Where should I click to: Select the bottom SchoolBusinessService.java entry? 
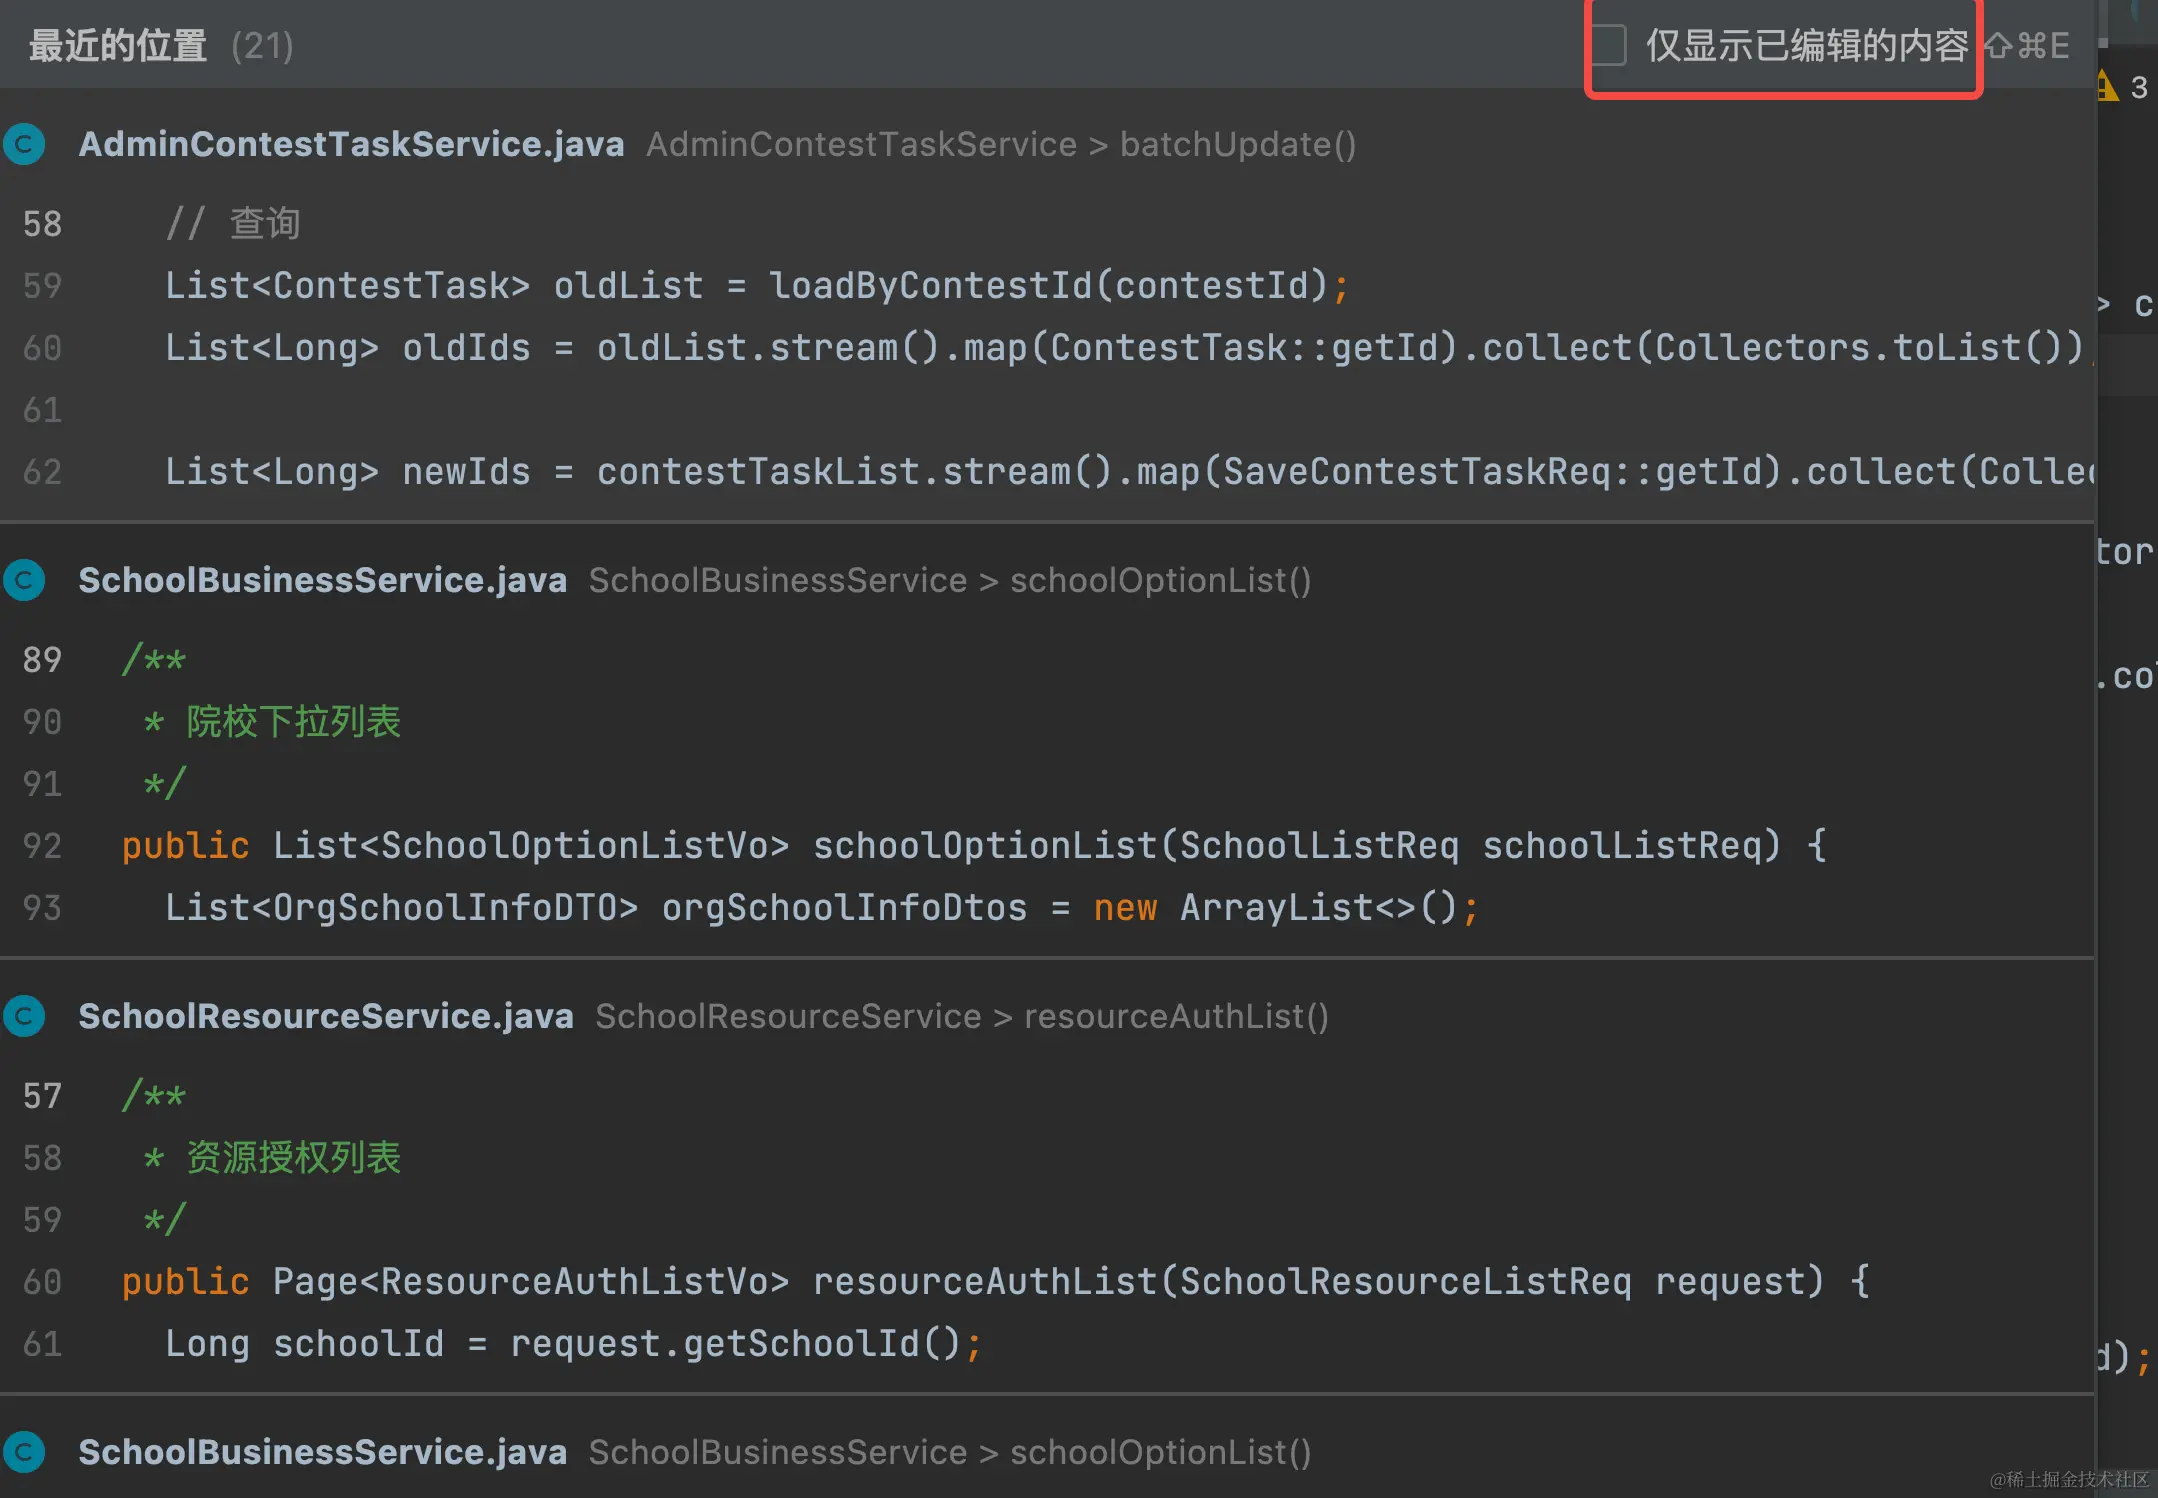tap(322, 1452)
